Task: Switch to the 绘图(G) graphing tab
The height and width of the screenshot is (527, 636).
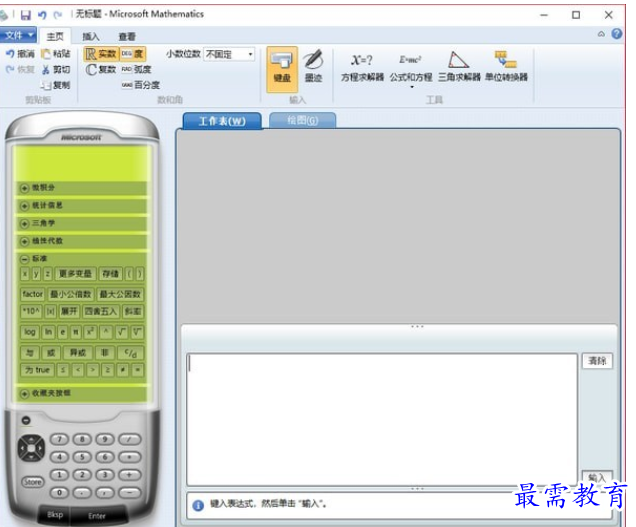Action: click(x=303, y=120)
